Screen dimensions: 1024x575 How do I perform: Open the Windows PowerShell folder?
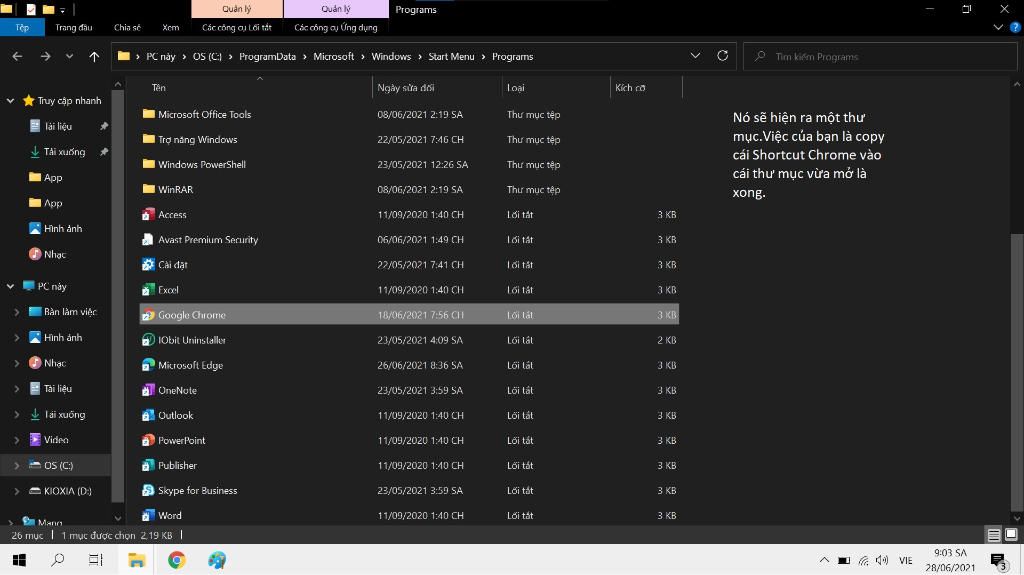[x=194, y=165]
